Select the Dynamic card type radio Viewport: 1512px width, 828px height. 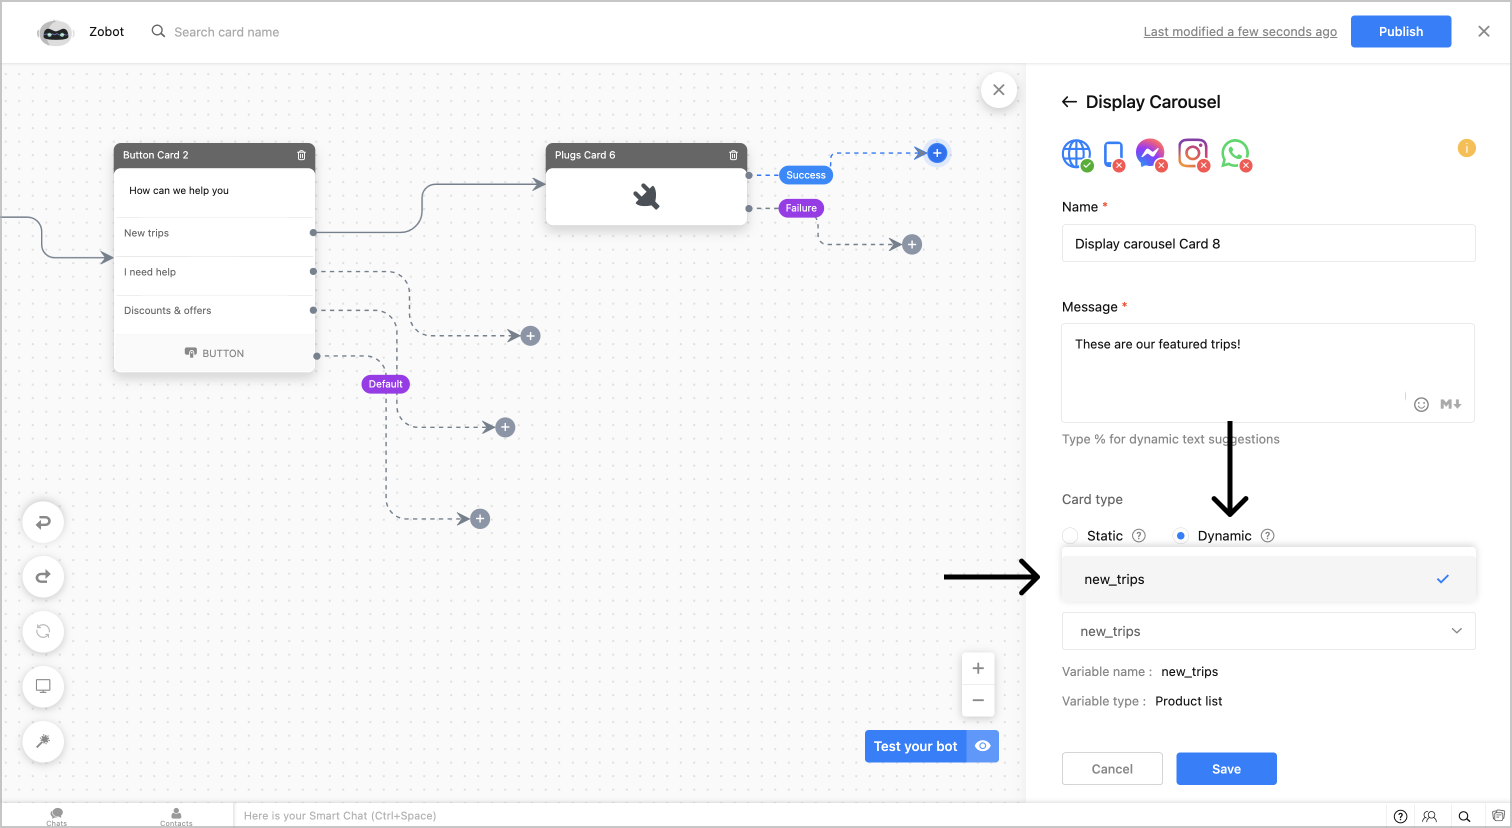click(x=1181, y=536)
